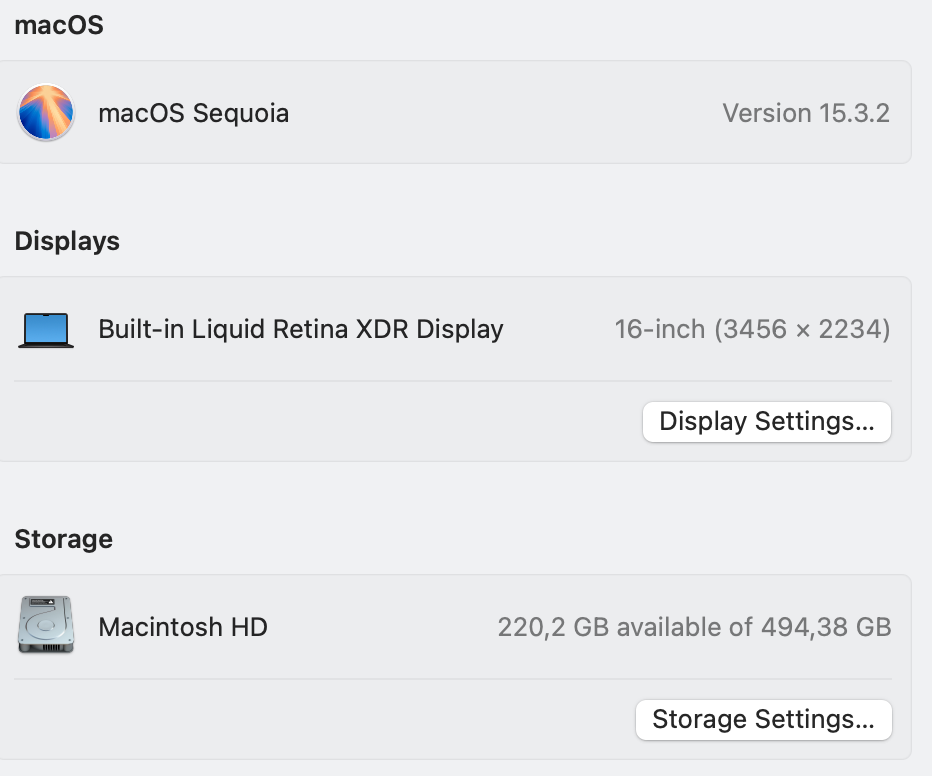The height and width of the screenshot is (776, 932).
Task: Click the Displays section heading
Action: [x=67, y=241]
